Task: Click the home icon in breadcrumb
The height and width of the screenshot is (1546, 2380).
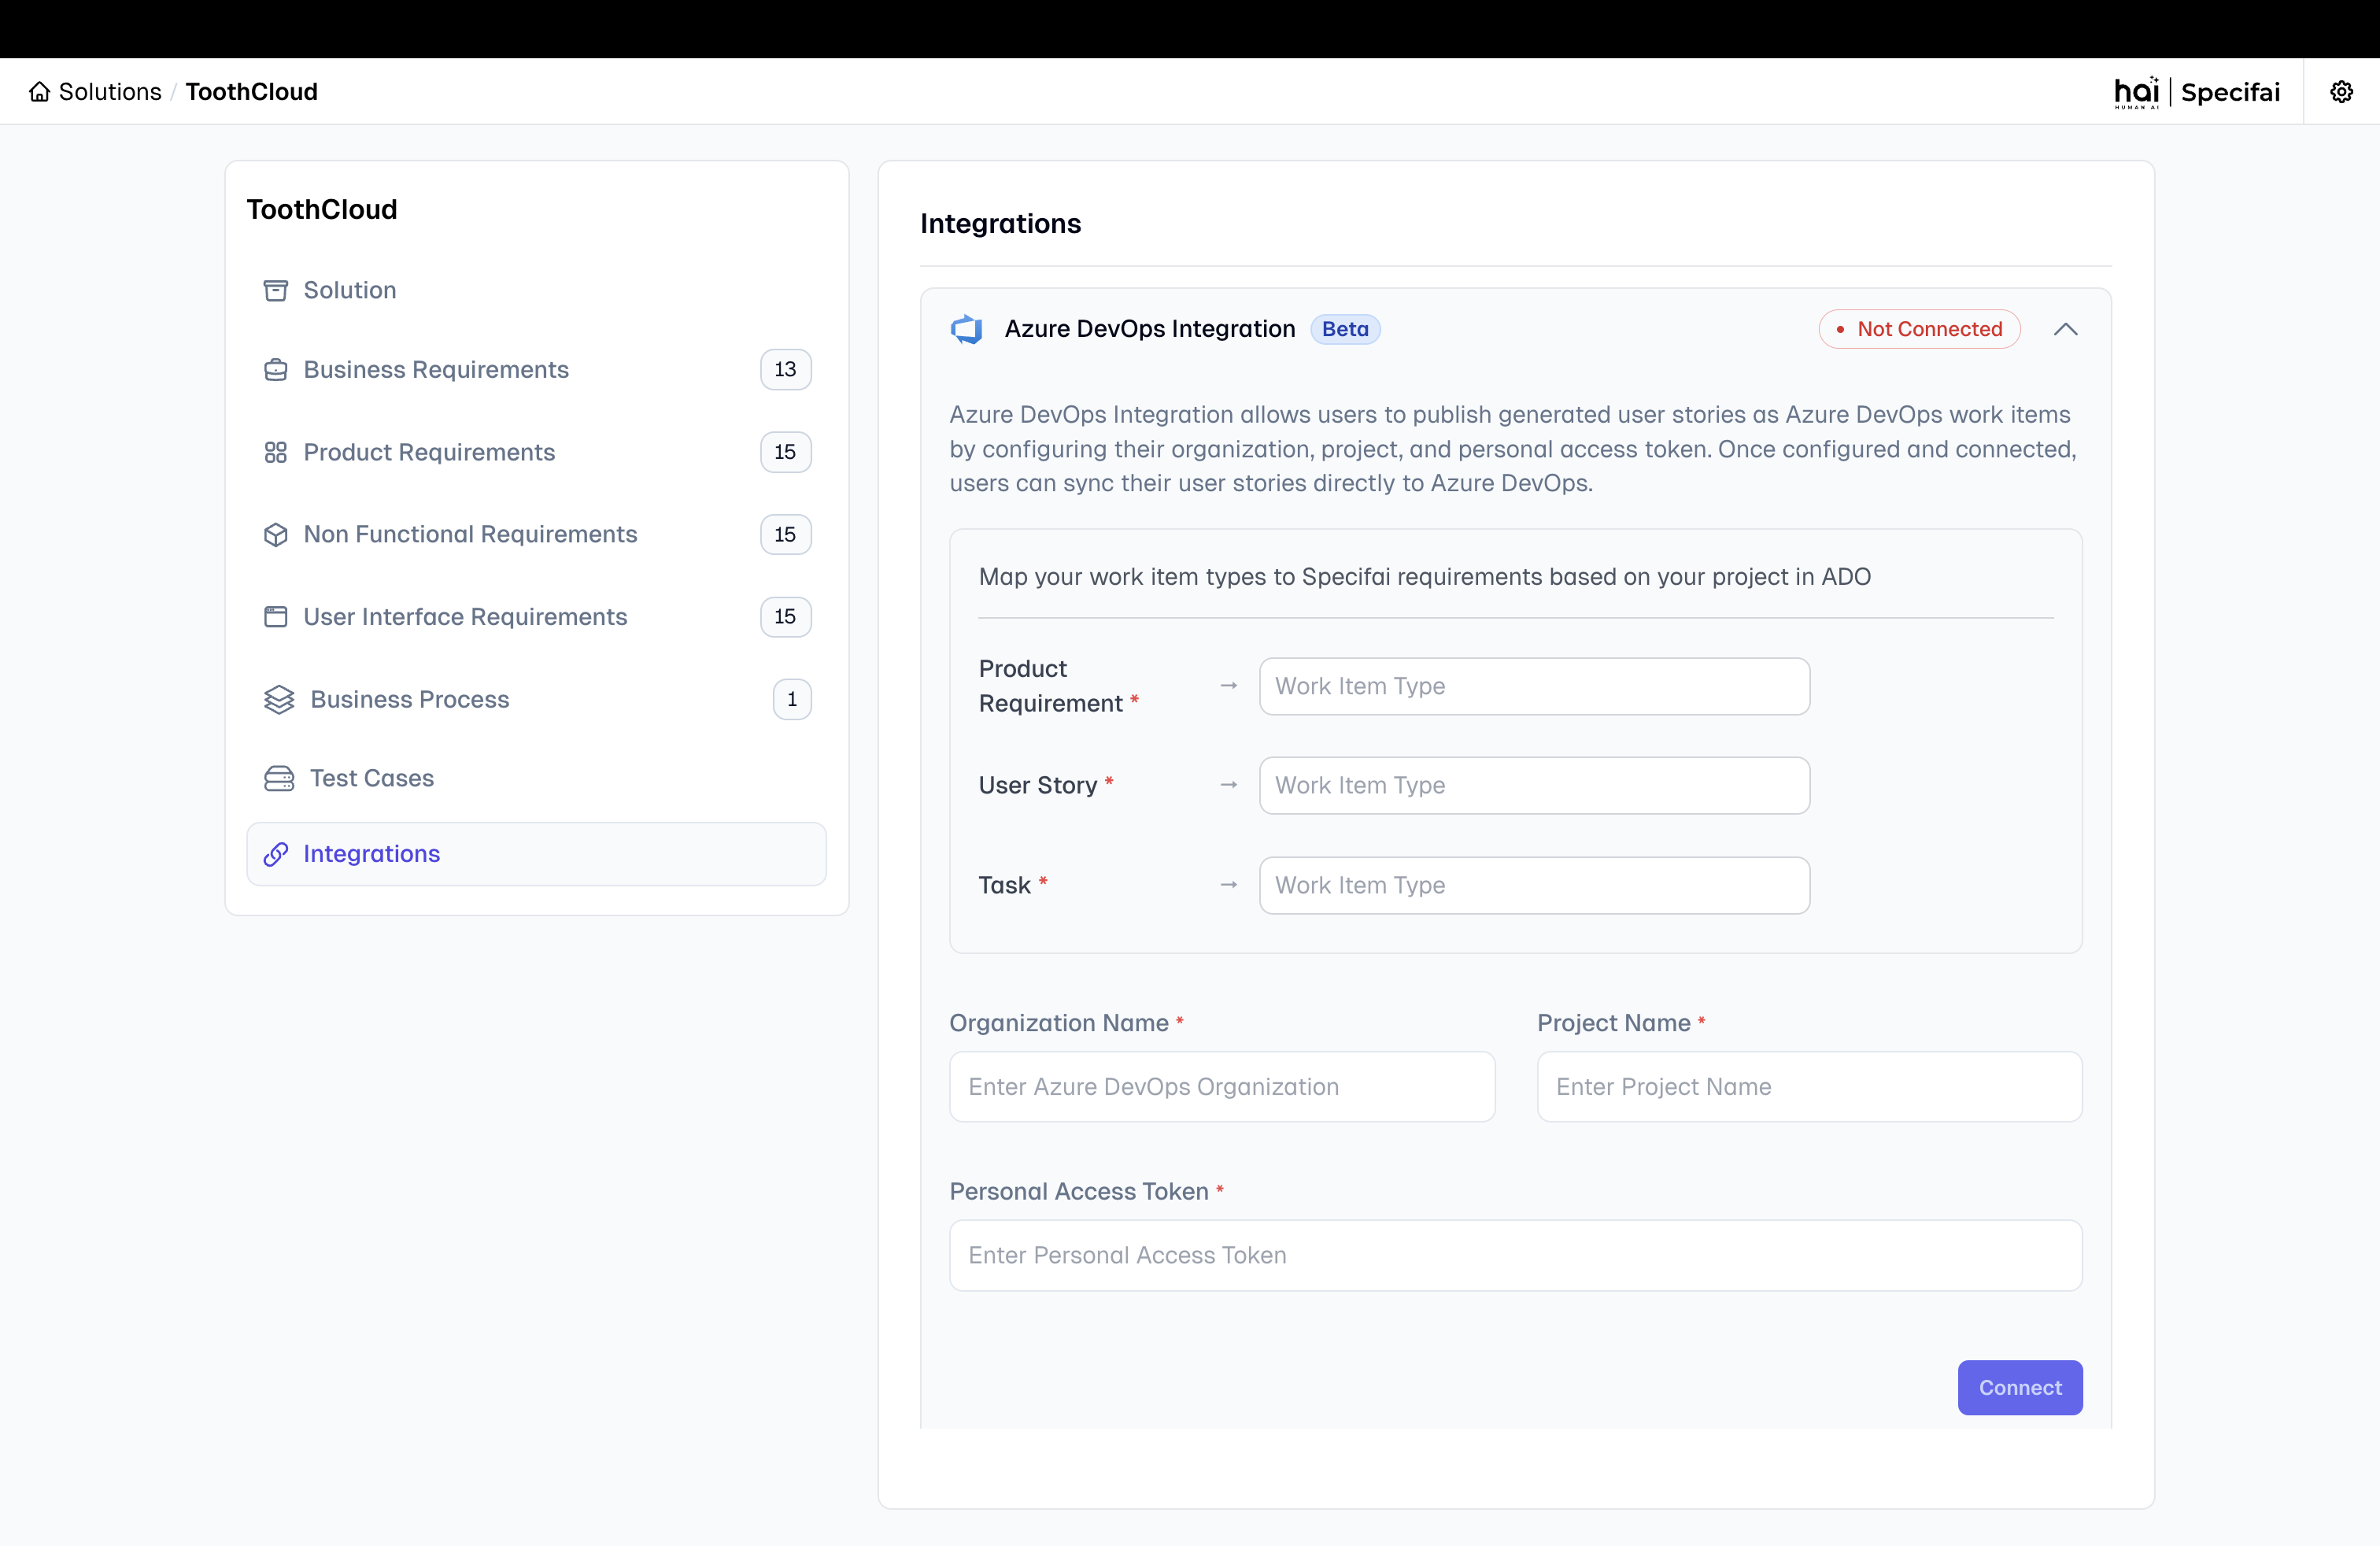Action: click(39, 92)
